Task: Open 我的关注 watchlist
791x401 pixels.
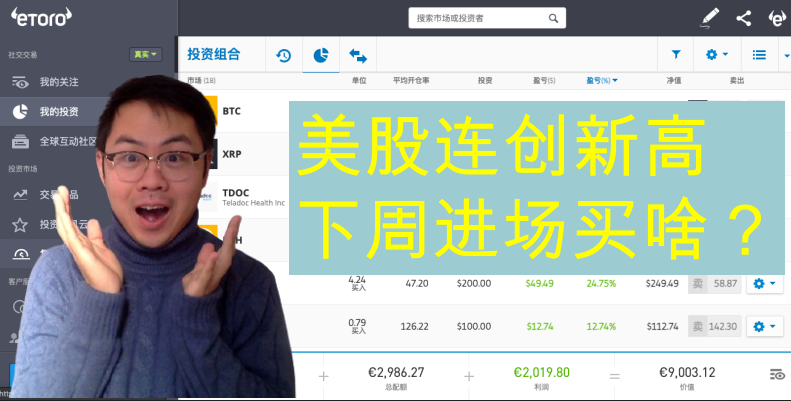Action: (59, 82)
